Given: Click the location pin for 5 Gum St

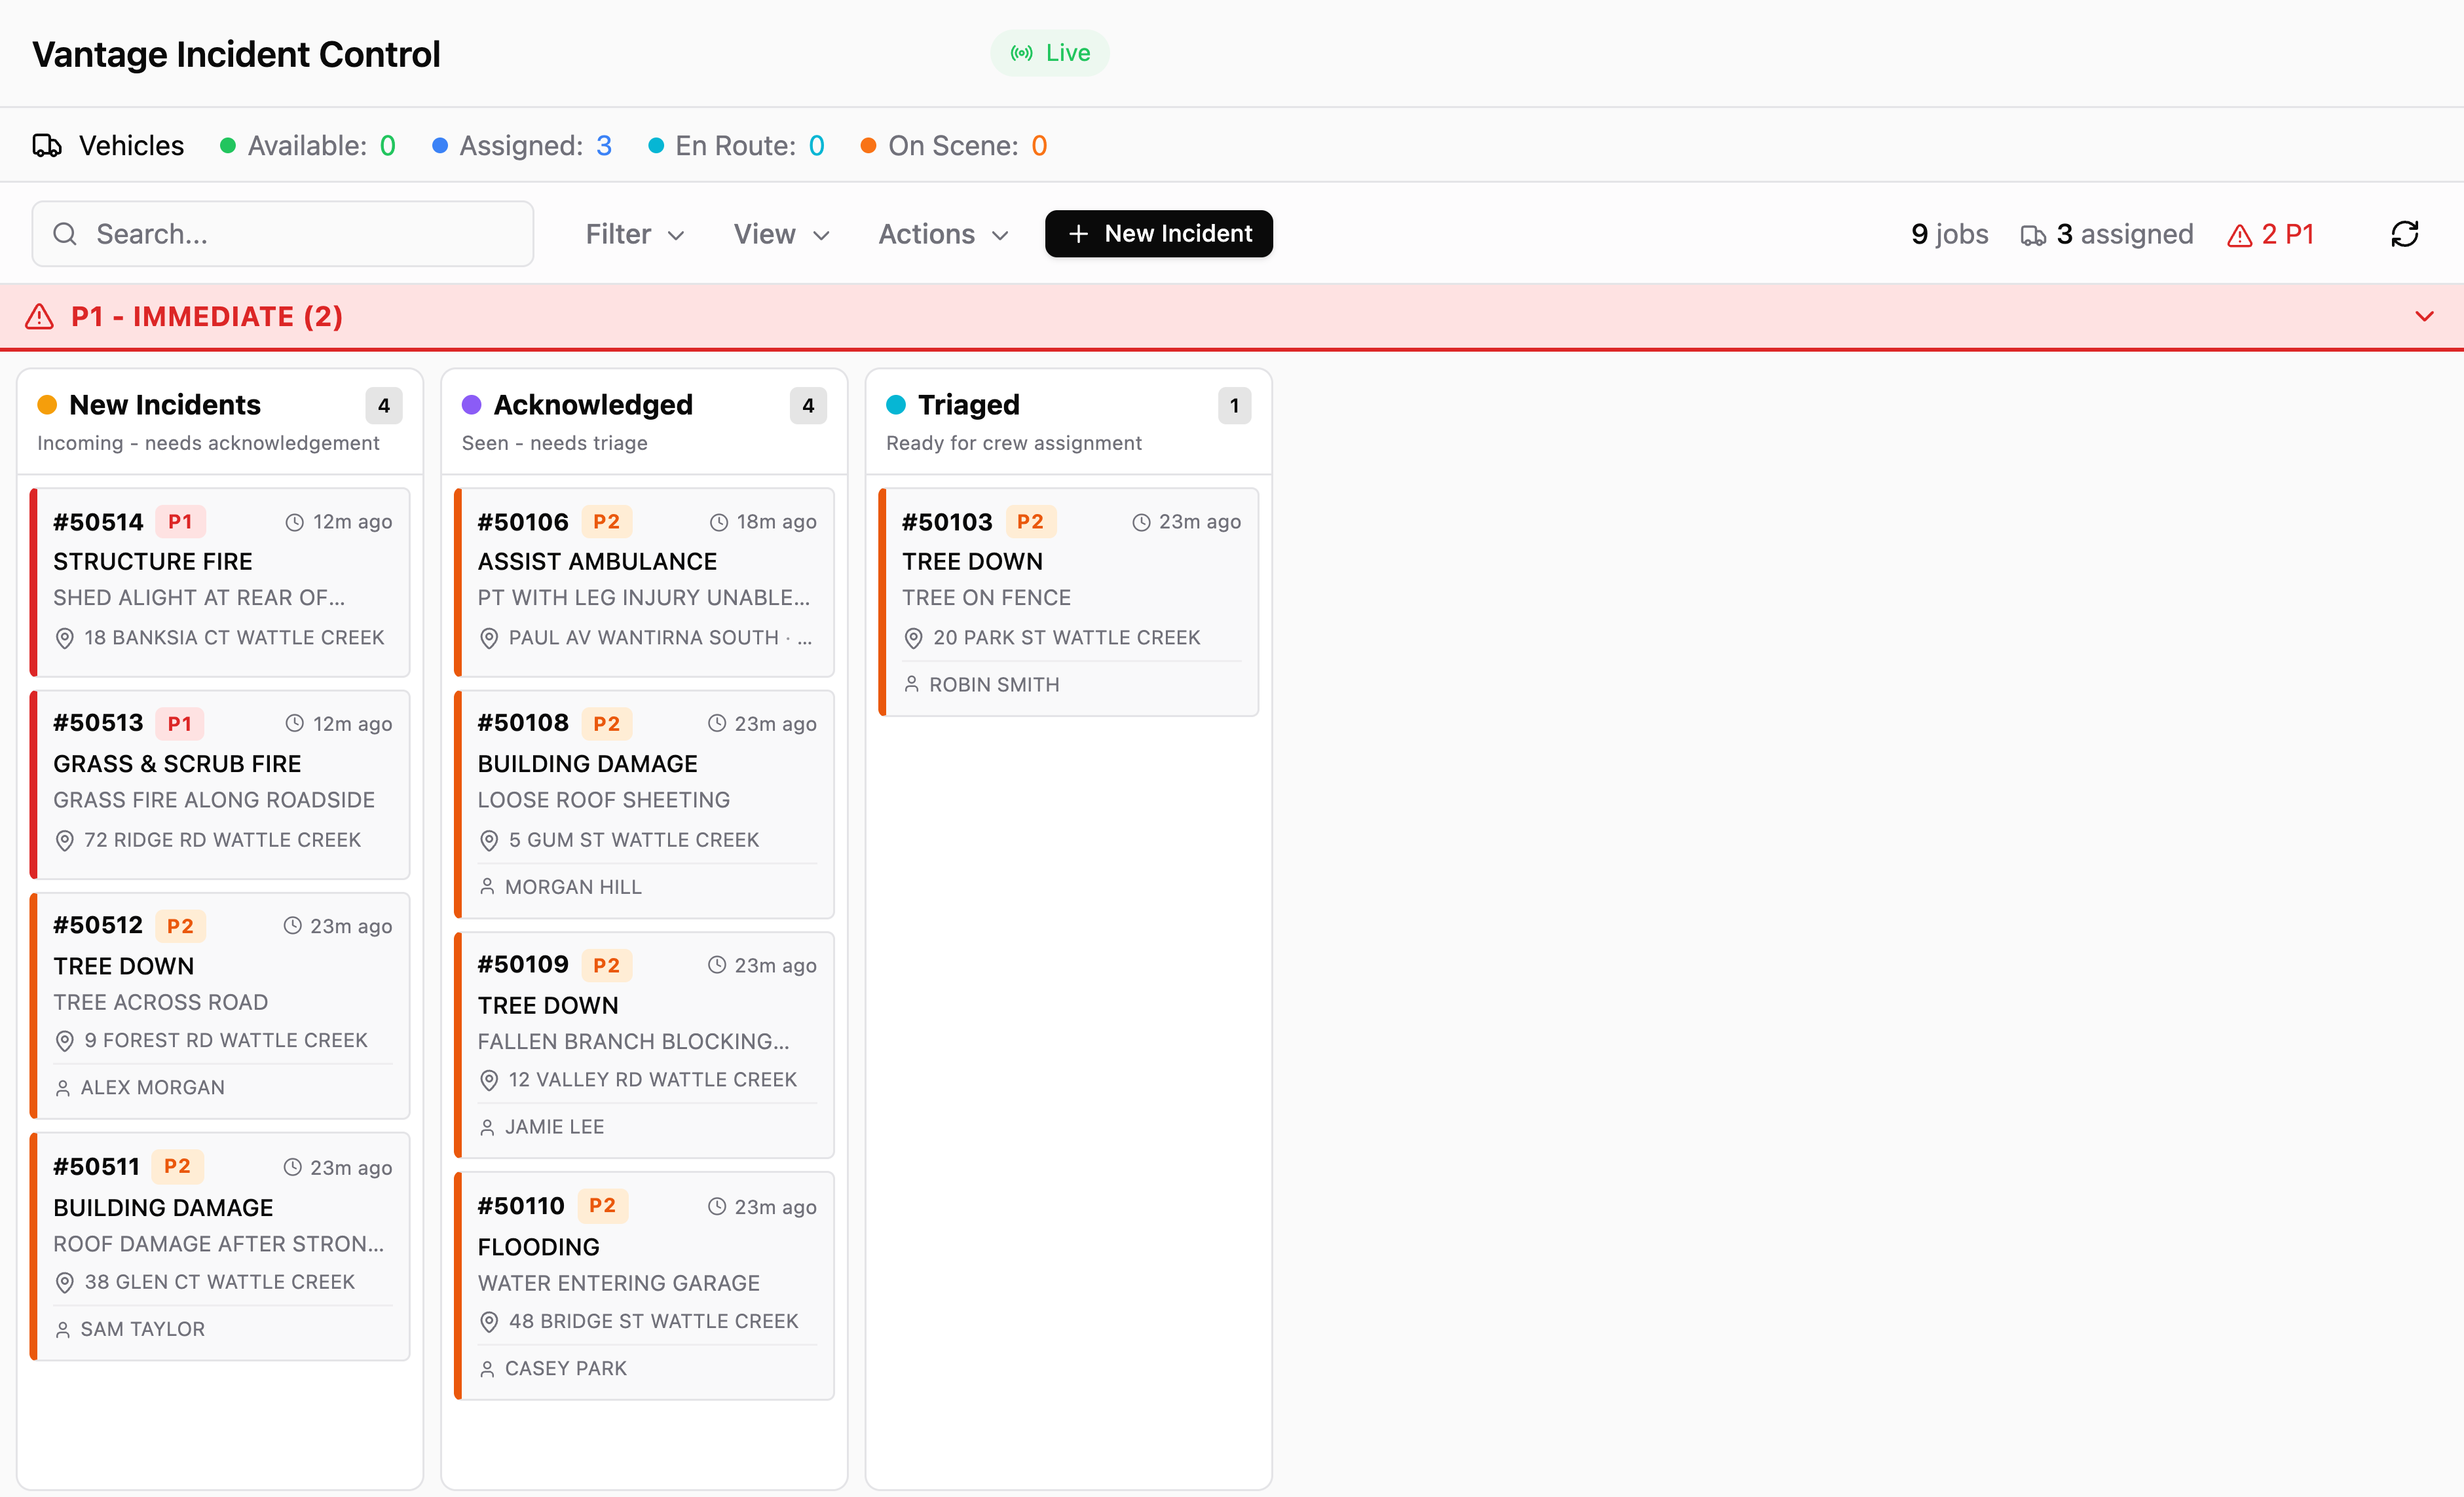Looking at the screenshot, I should pyautogui.click(x=489, y=841).
